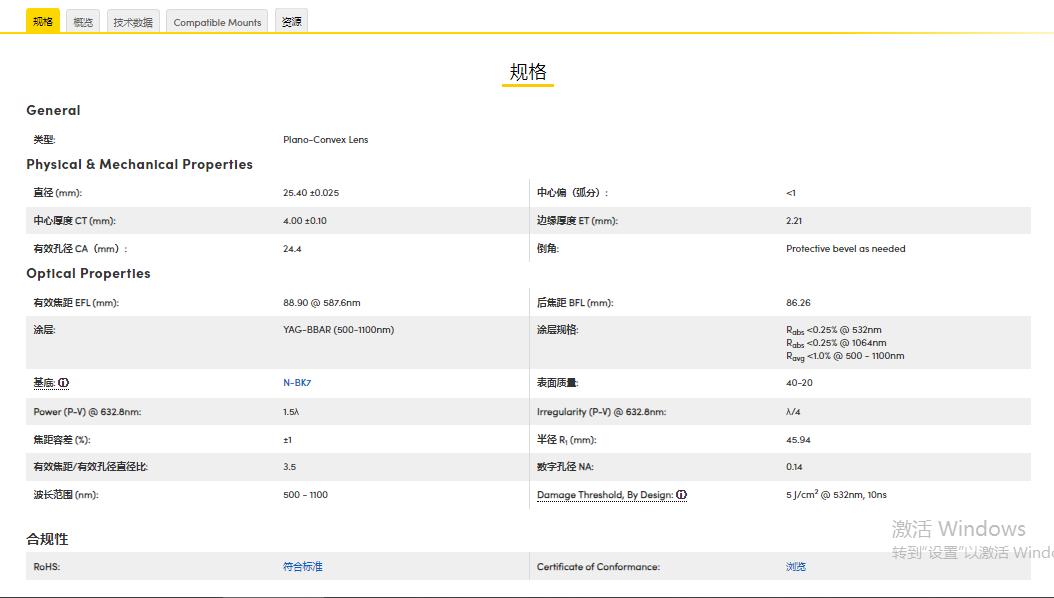Select the 规格 tab
Image resolution: width=1054 pixels, height=598 pixels.
[41, 20]
